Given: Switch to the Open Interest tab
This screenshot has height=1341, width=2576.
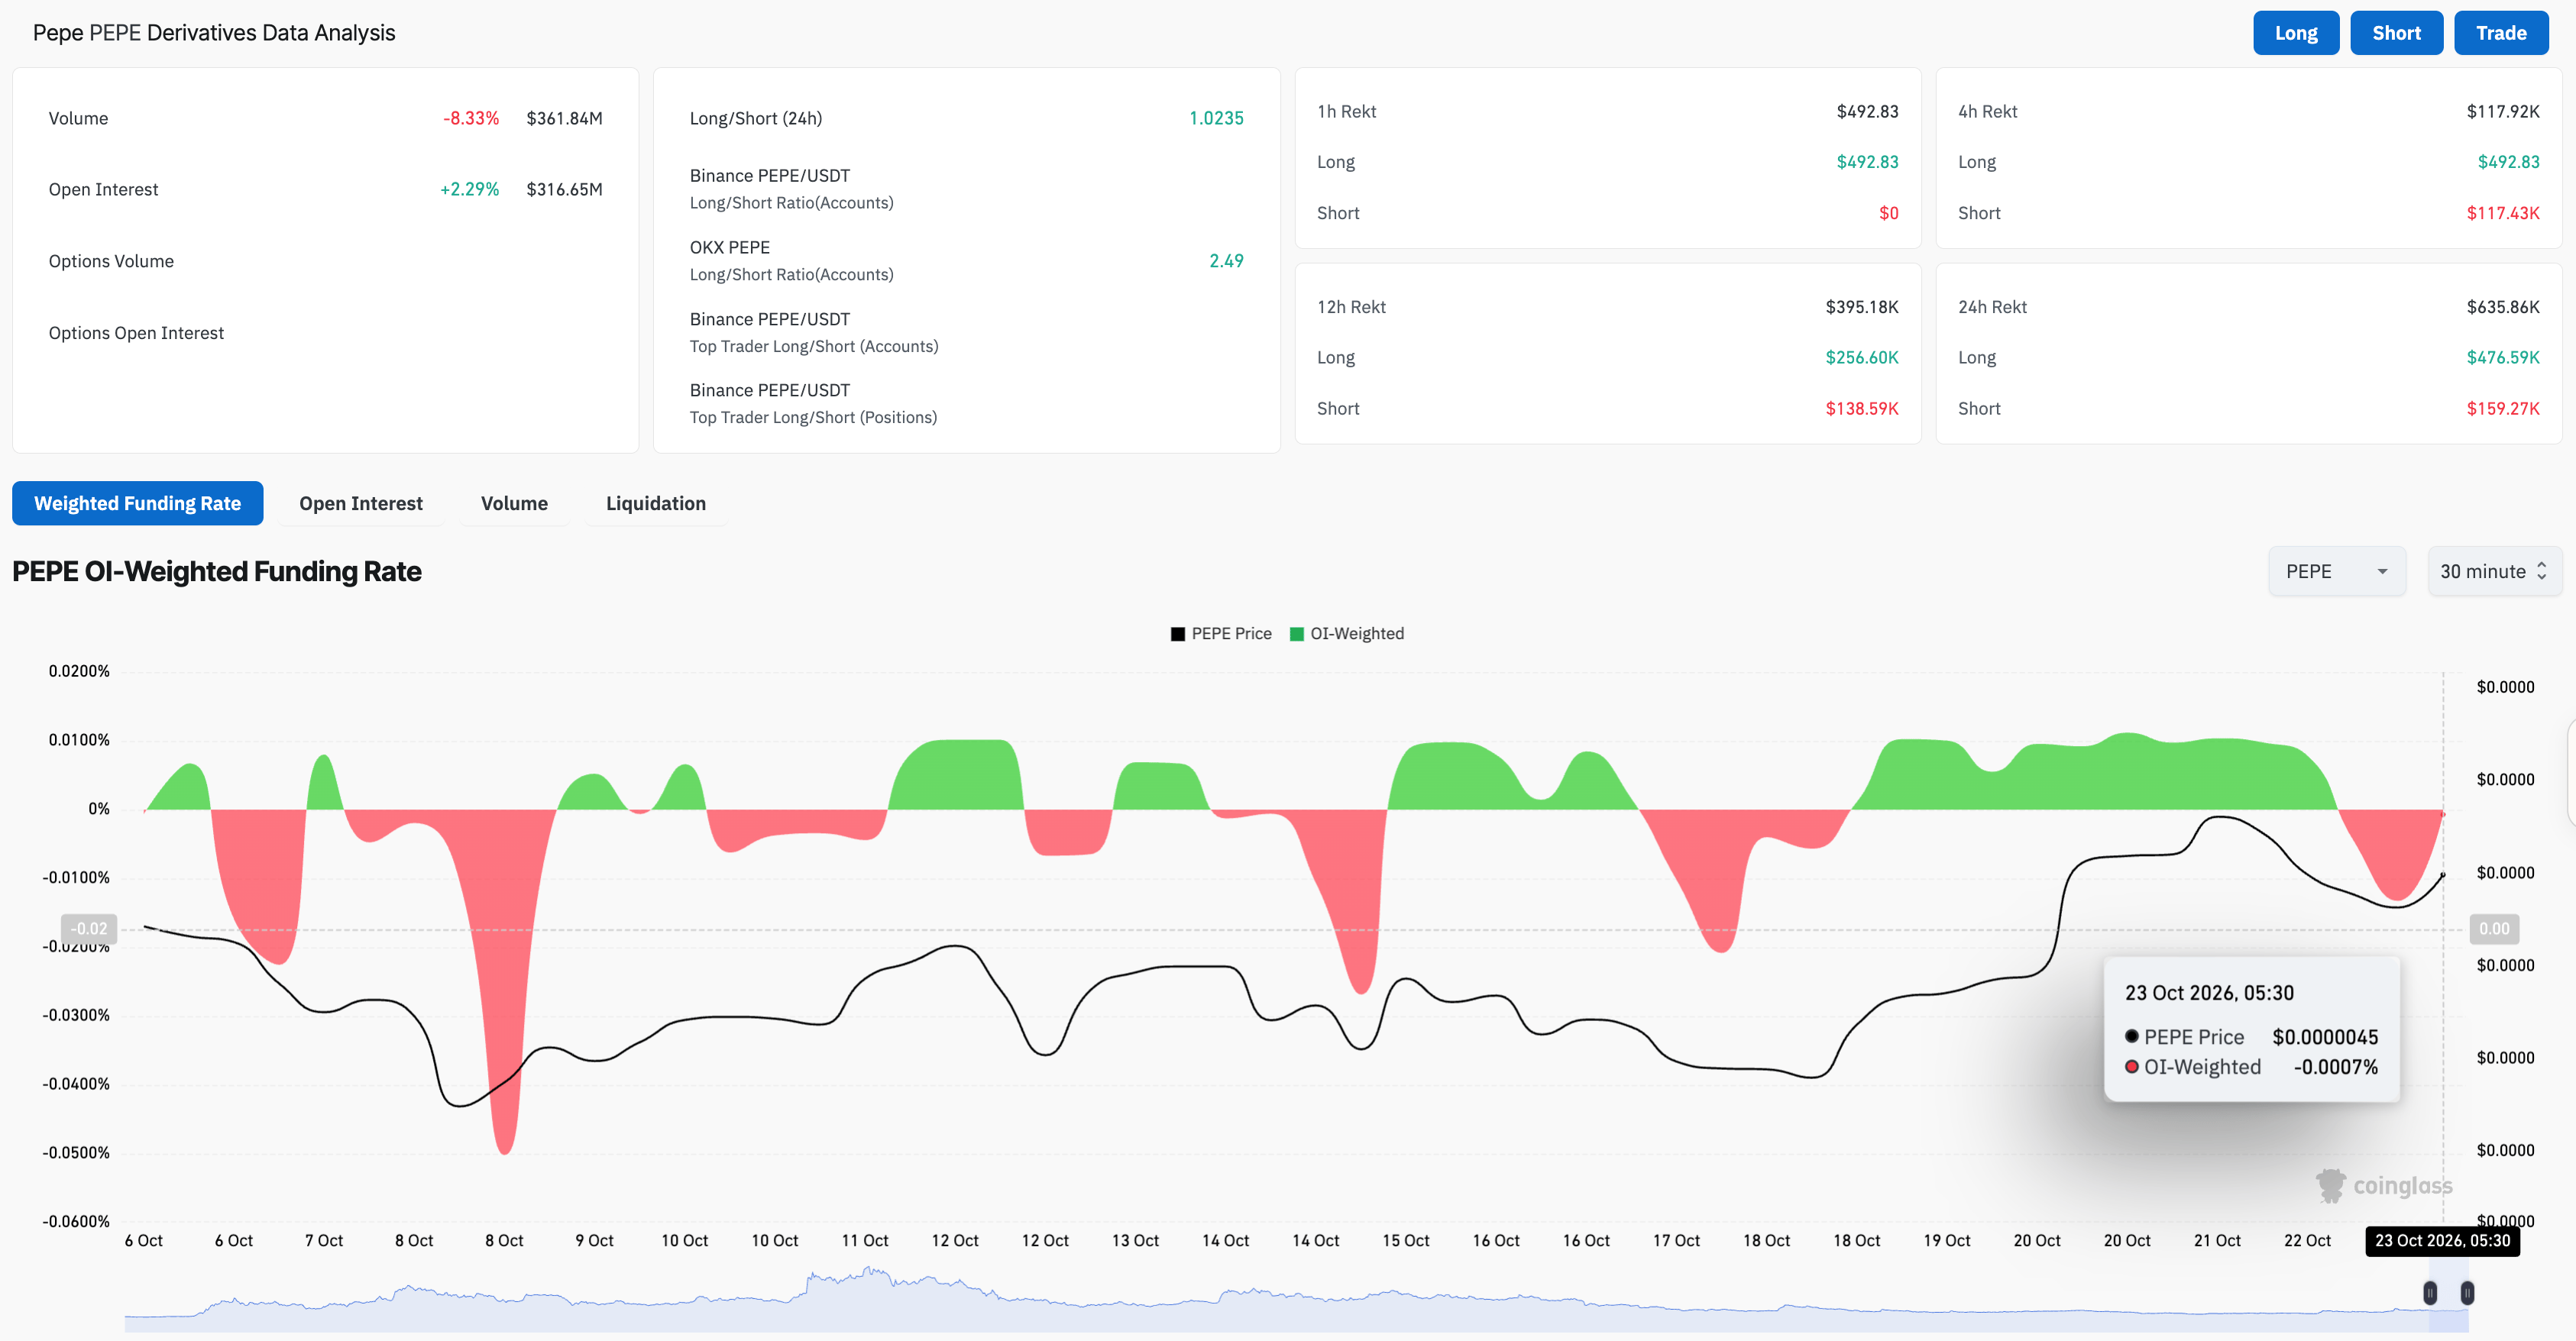Looking at the screenshot, I should coord(360,503).
